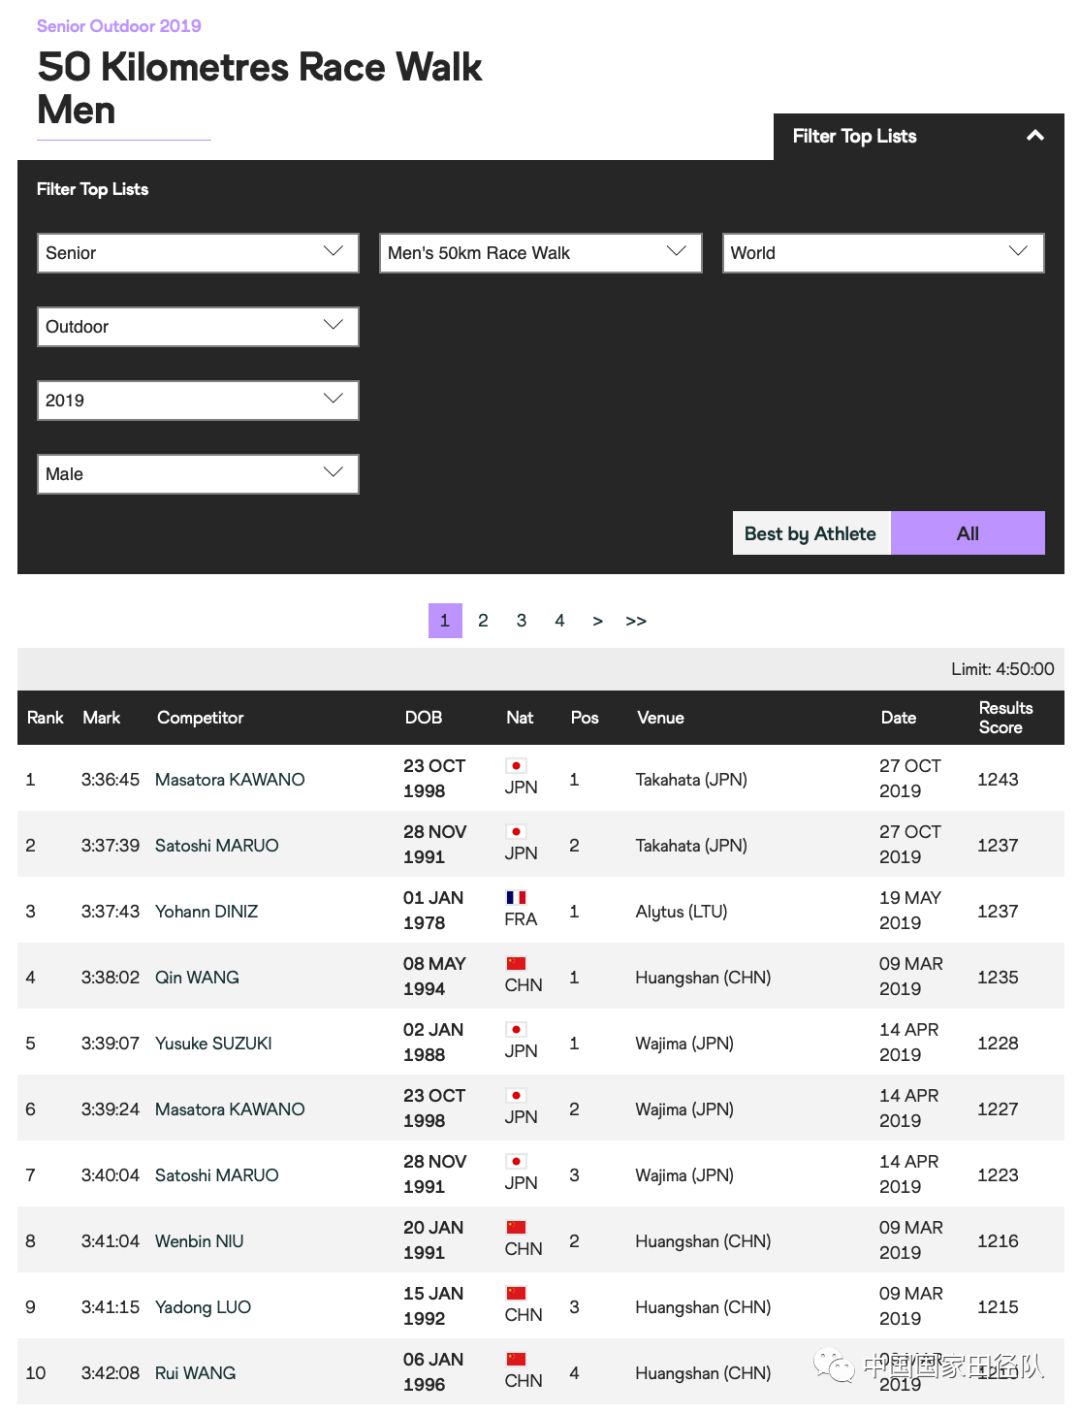Click the Mark column header
The width and height of the screenshot is (1080, 1414).
(x=101, y=717)
